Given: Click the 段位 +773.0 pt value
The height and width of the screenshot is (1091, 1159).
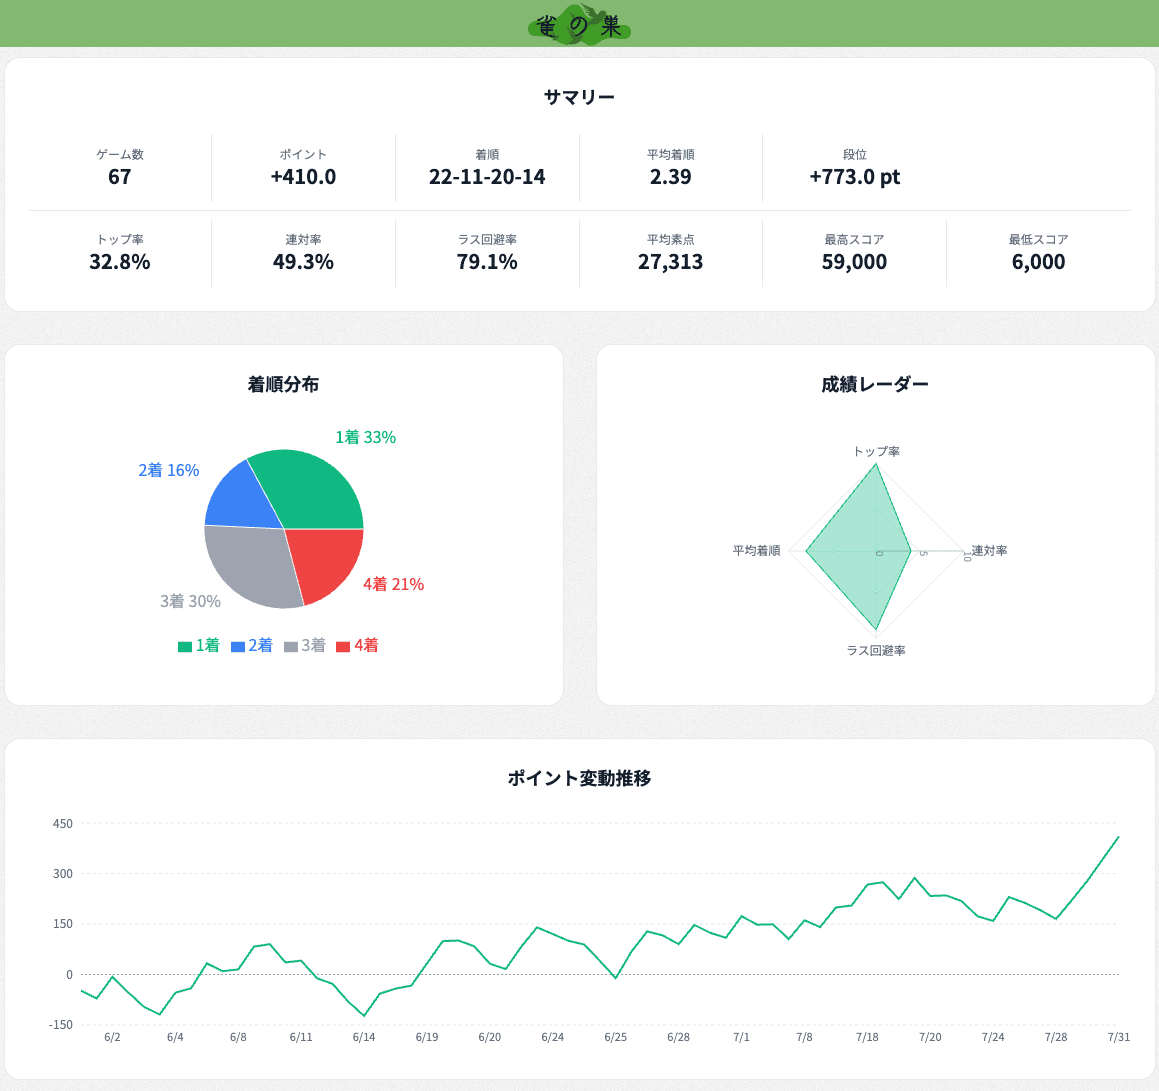Looking at the screenshot, I should 854,177.
